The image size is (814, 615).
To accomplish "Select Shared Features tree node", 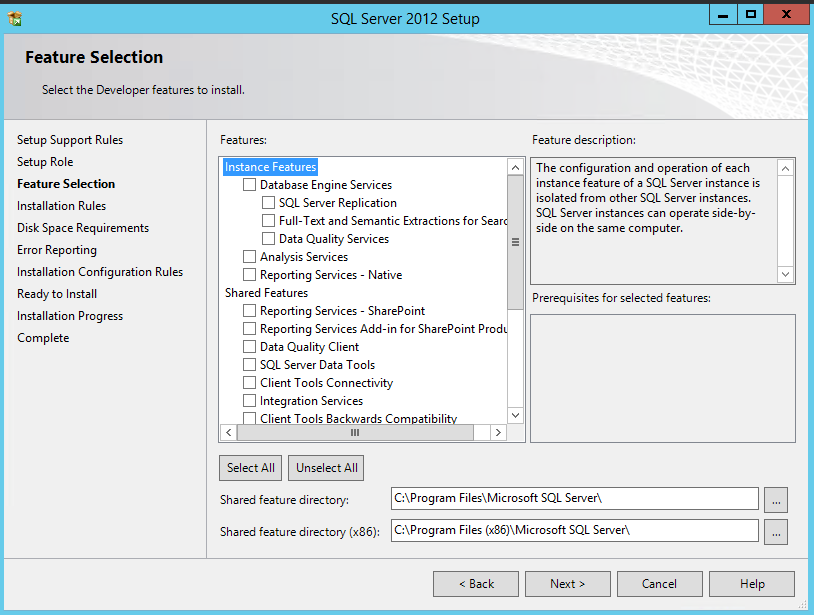I will coord(266,293).
